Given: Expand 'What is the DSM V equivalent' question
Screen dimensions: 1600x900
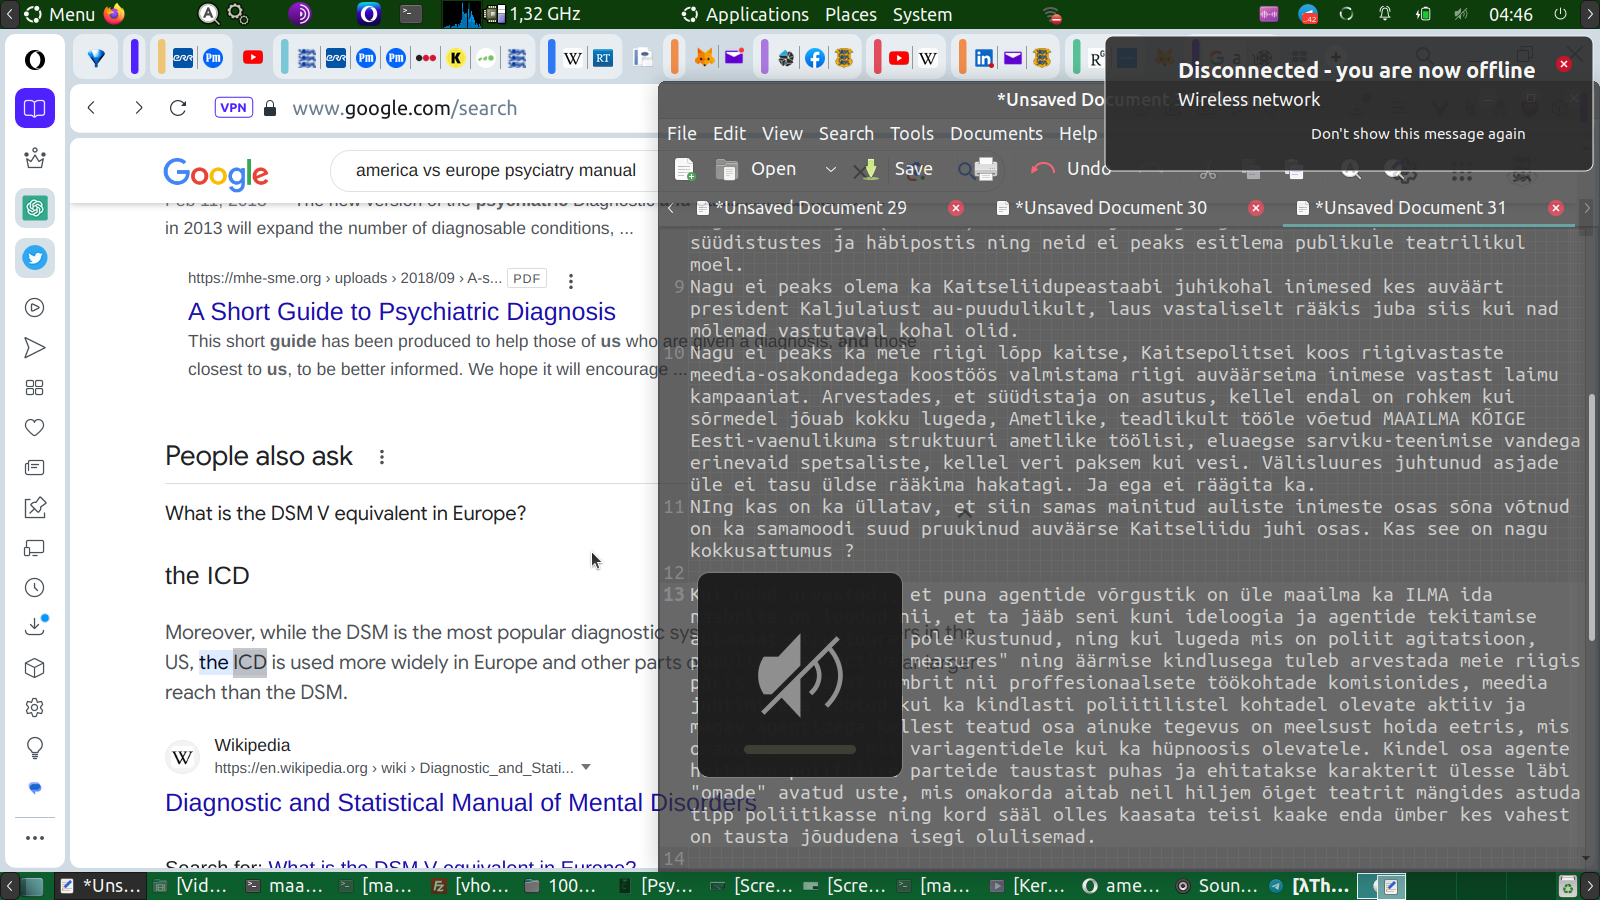Looking at the screenshot, I should coord(346,513).
